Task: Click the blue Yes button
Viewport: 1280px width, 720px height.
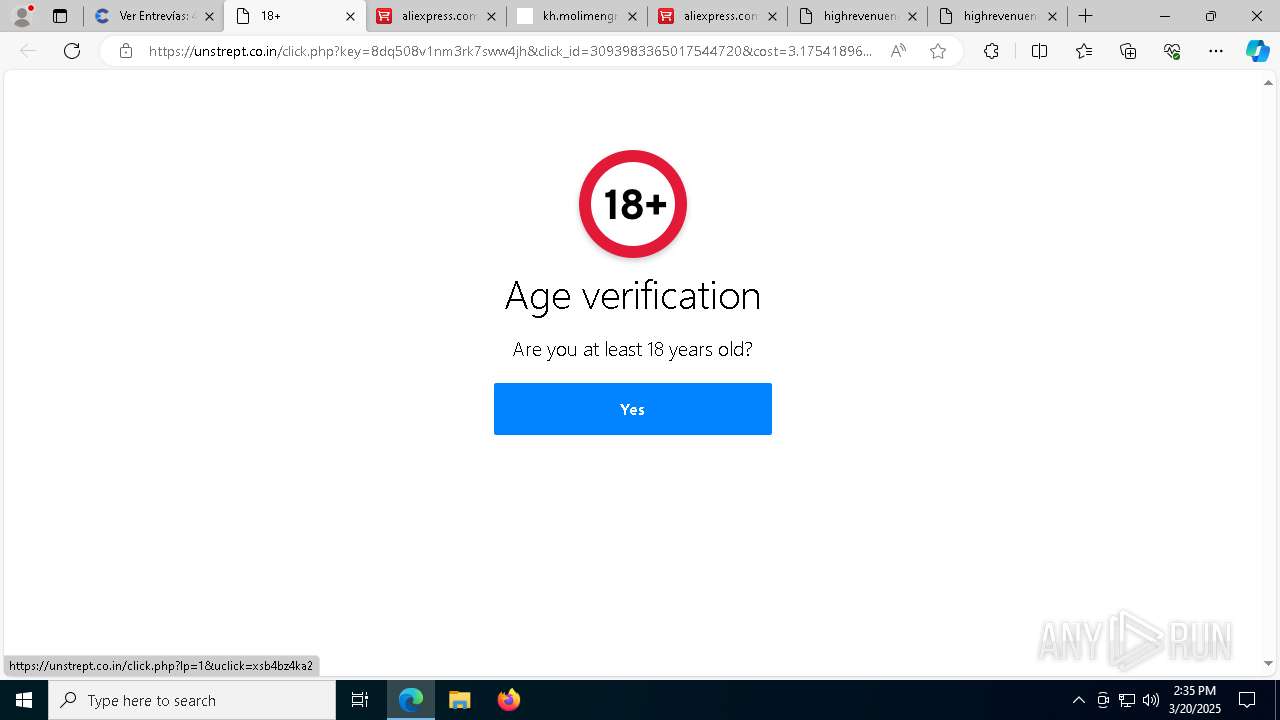Action: click(632, 409)
